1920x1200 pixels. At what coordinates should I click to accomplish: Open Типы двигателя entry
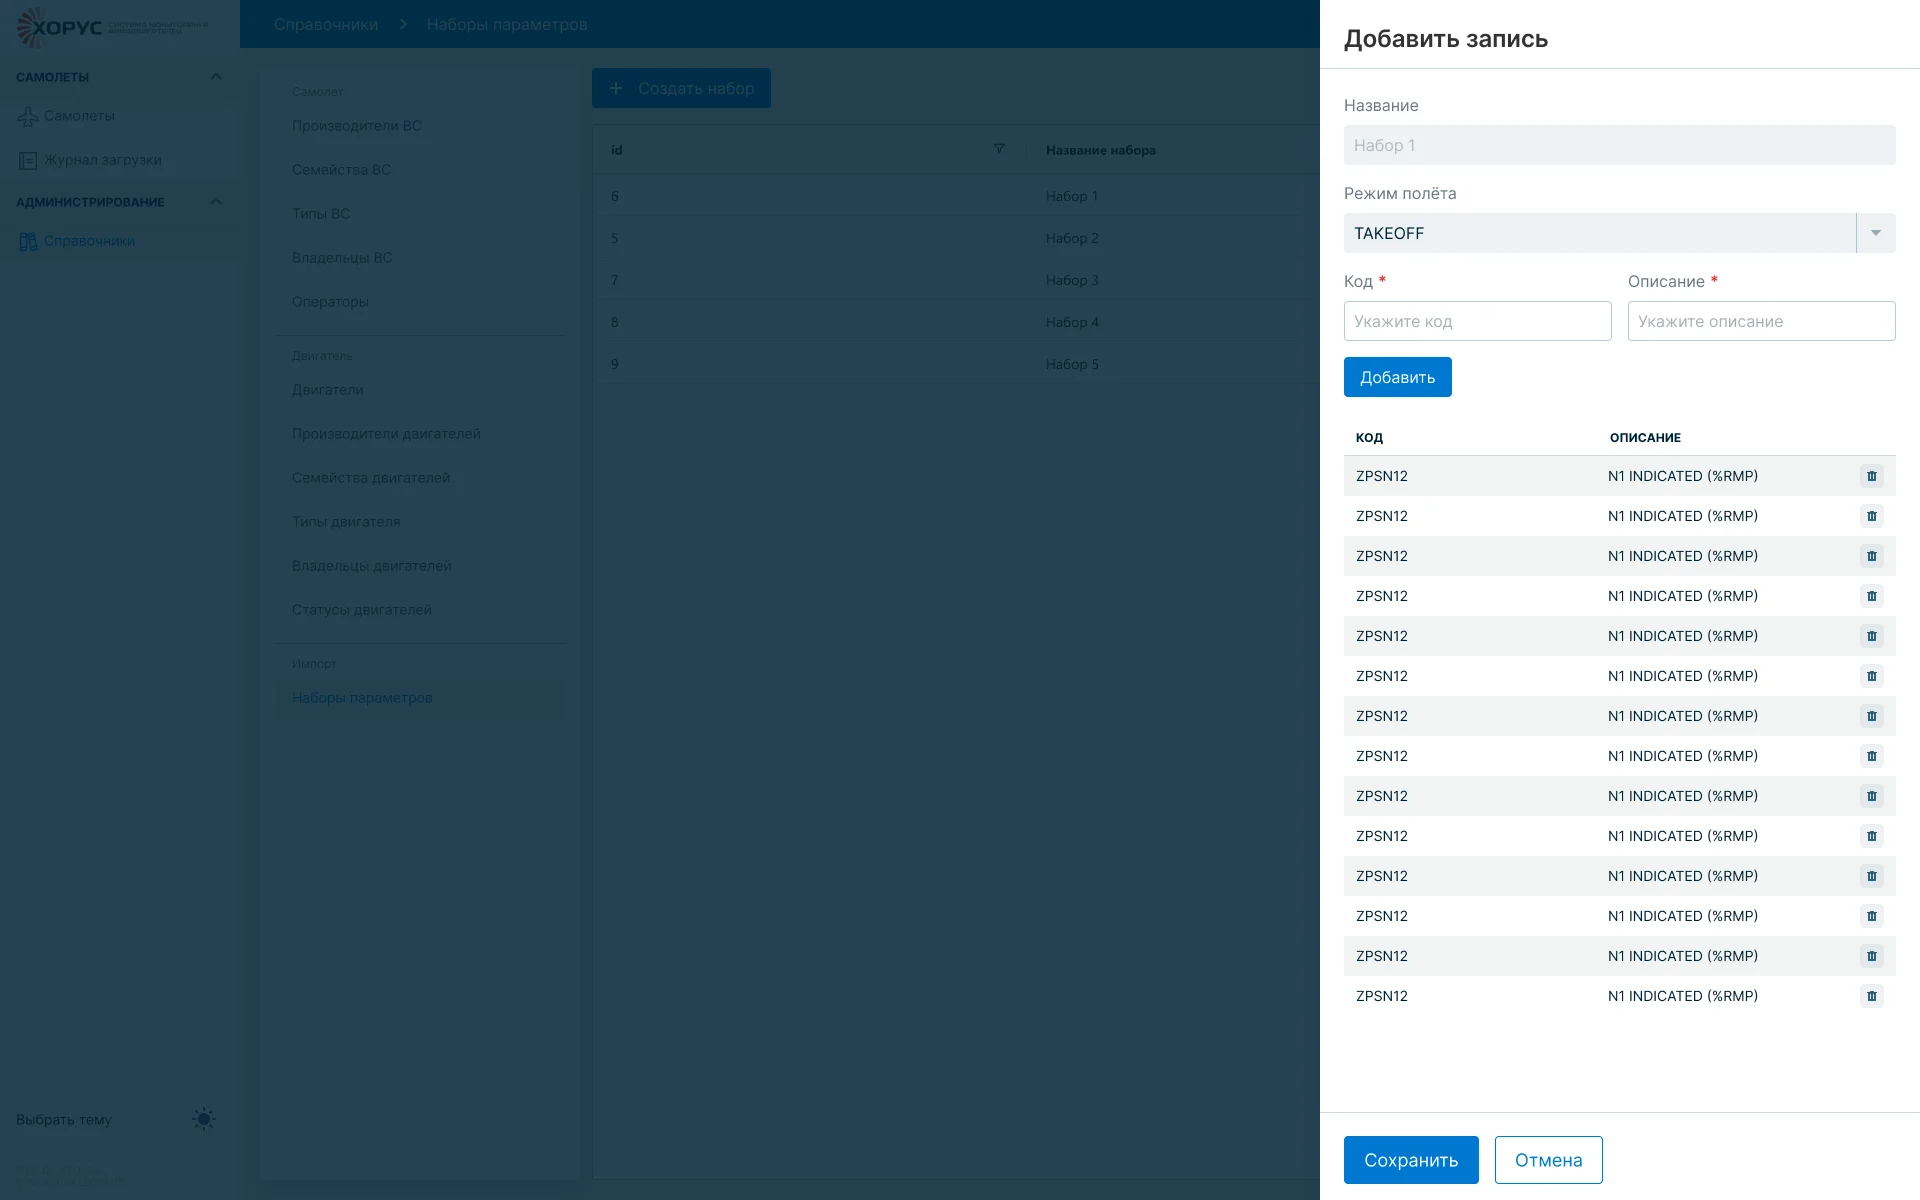click(x=346, y=522)
